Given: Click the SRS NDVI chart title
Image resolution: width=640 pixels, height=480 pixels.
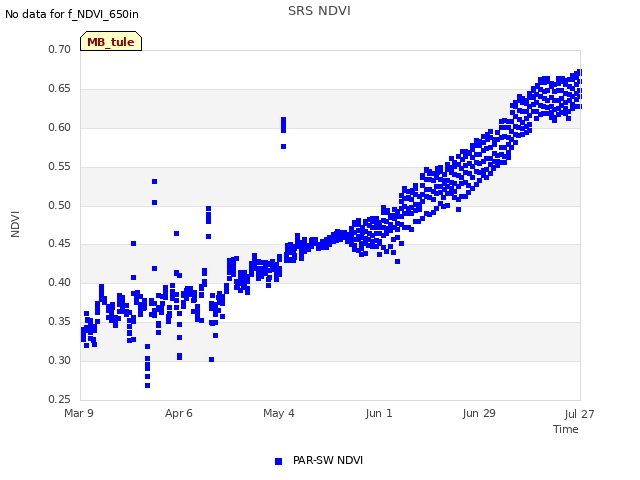Looking at the screenshot, I should coord(319,11).
